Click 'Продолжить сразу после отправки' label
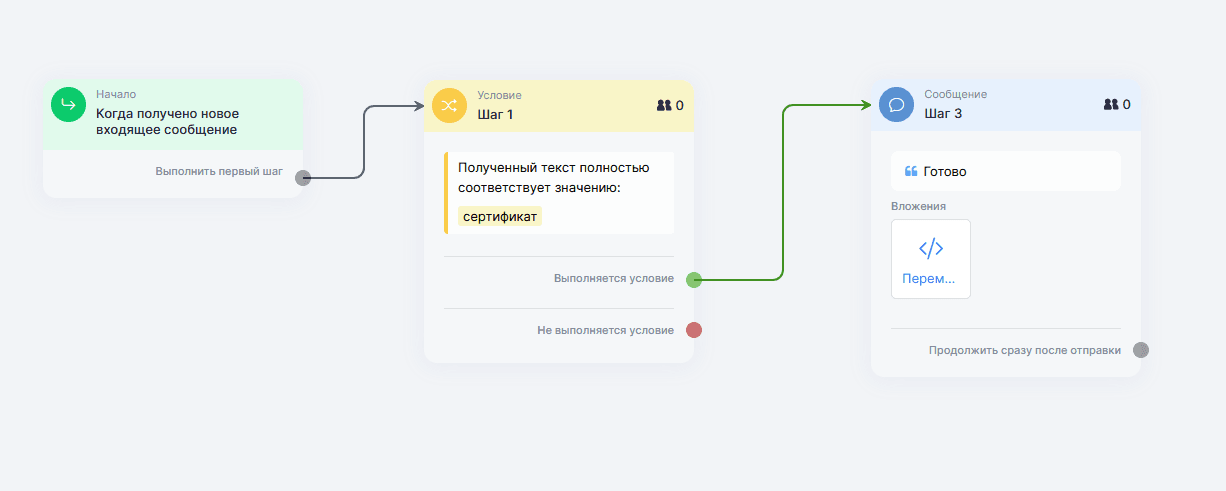The height and width of the screenshot is (491, 1226). (1024, 350)
